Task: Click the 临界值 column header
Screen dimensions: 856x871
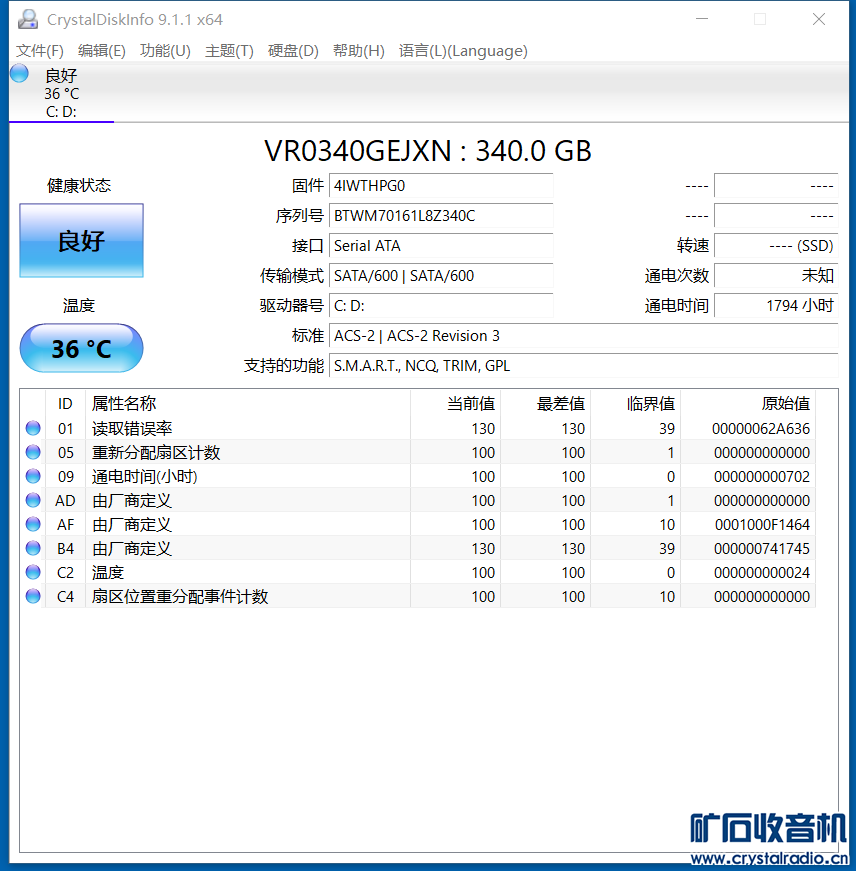Action: point(635,403)
